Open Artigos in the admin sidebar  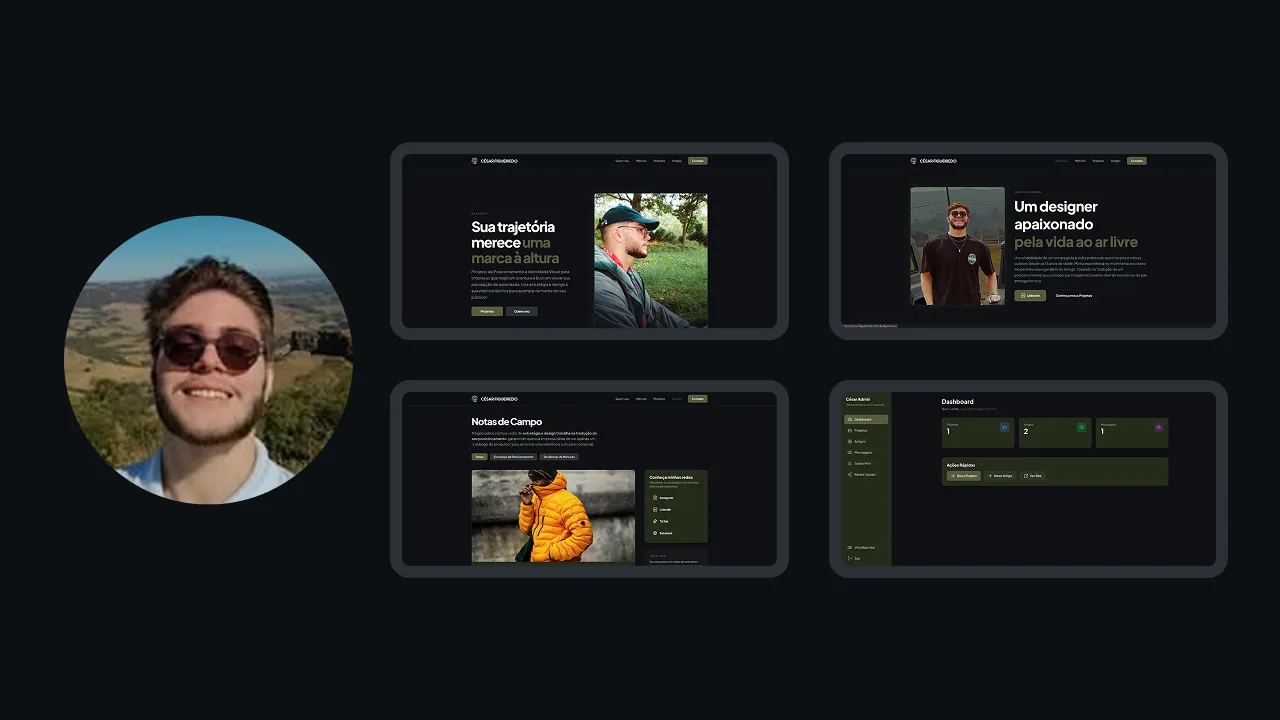[x=860, y=441]
